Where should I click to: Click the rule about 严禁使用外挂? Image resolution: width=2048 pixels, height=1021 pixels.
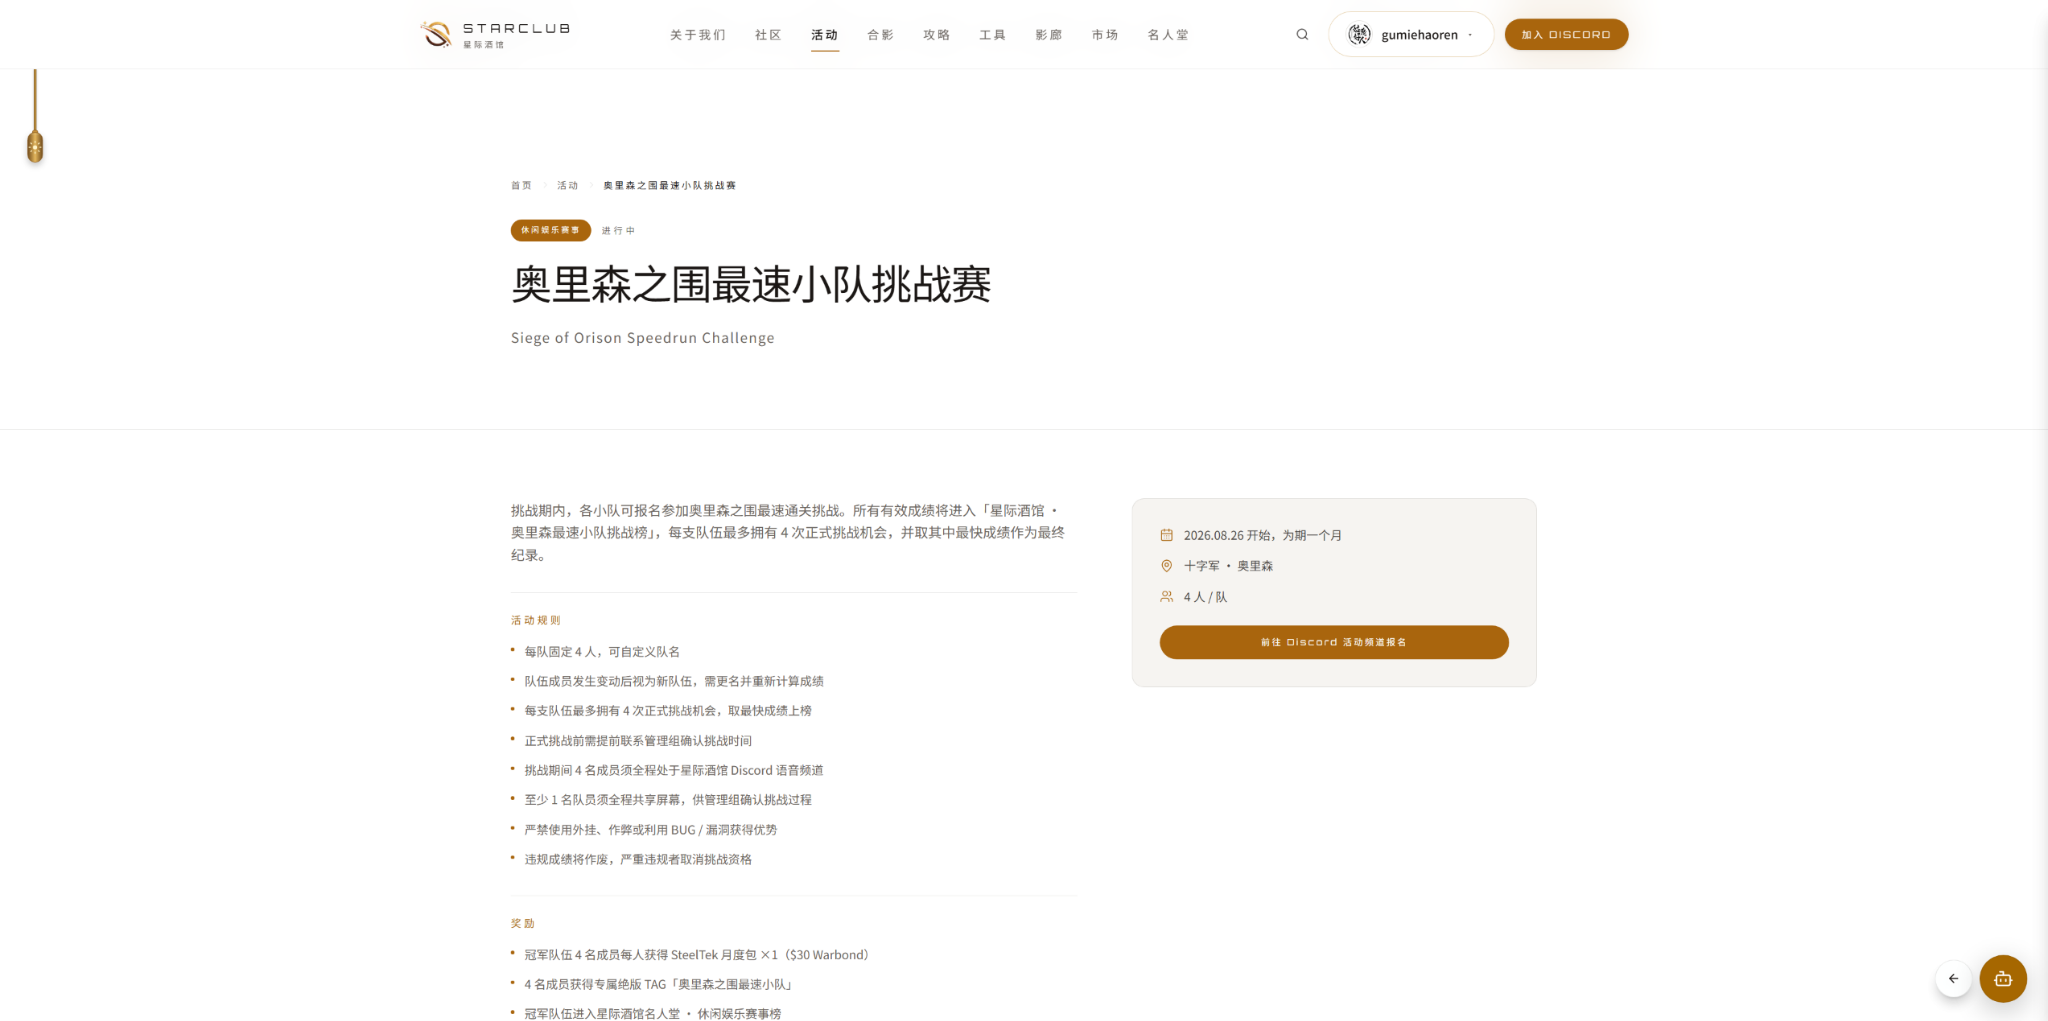pyautogui.click(x=651, y=830)
